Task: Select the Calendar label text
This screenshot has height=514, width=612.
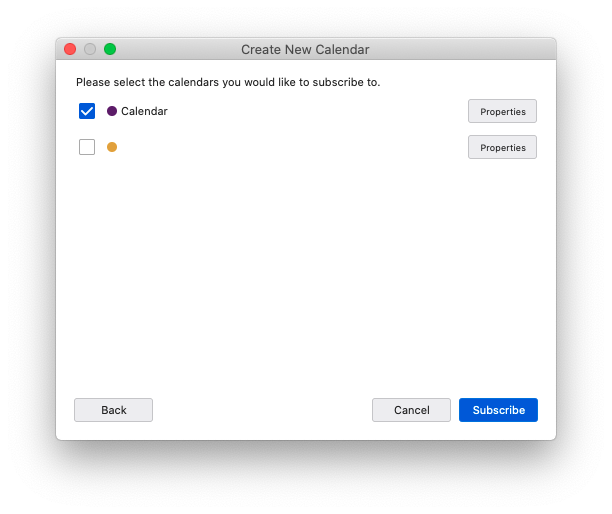Action: 144,111
